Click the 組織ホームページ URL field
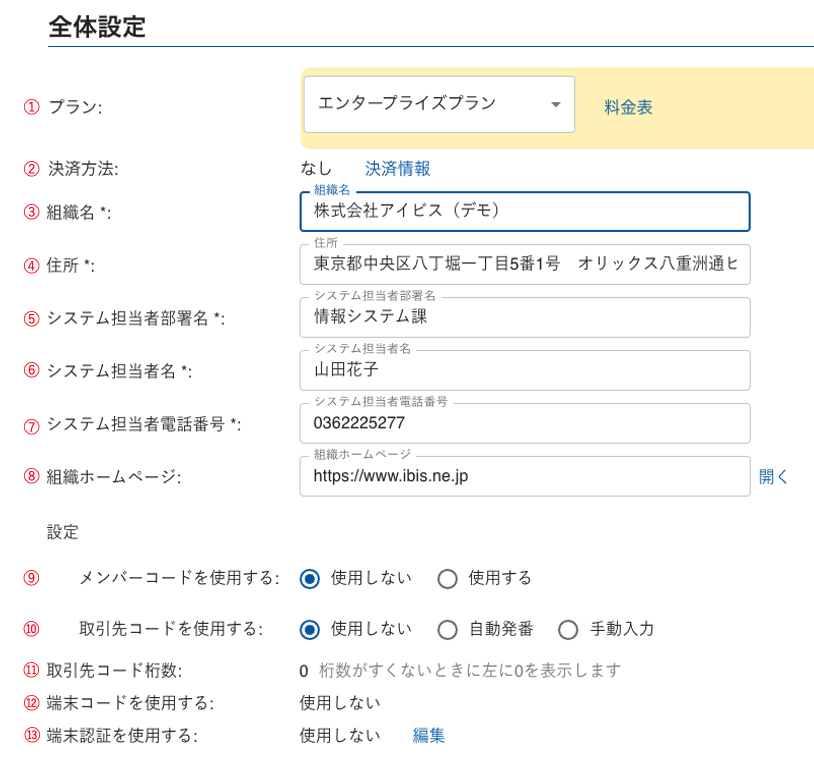 (524, 476)
